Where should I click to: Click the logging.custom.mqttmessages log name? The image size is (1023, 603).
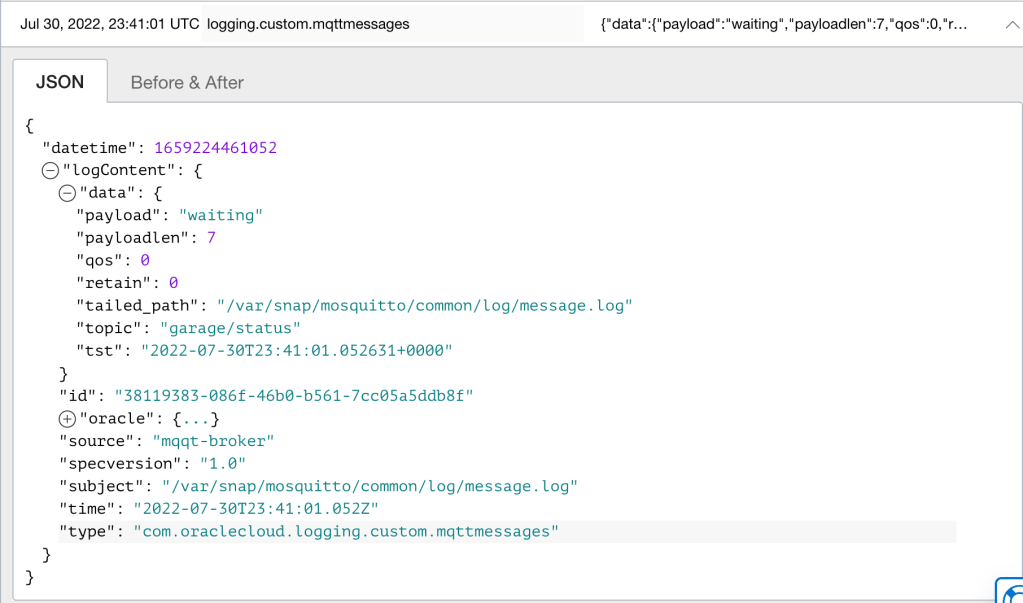308,23
